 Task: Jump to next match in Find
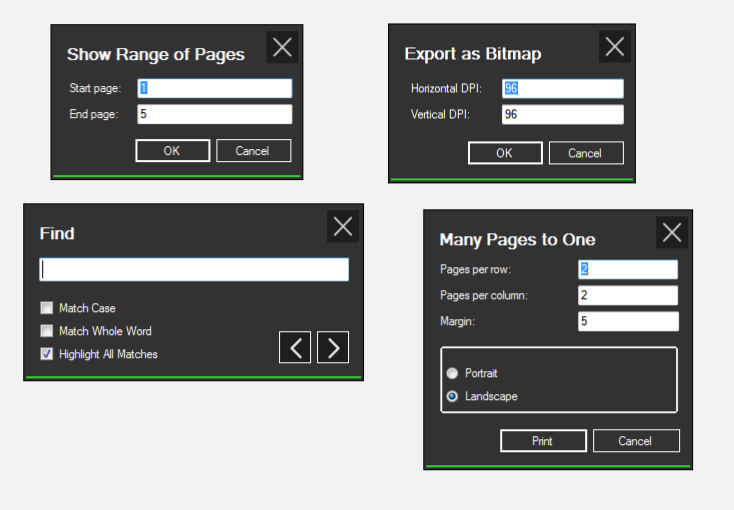[333, 347]
